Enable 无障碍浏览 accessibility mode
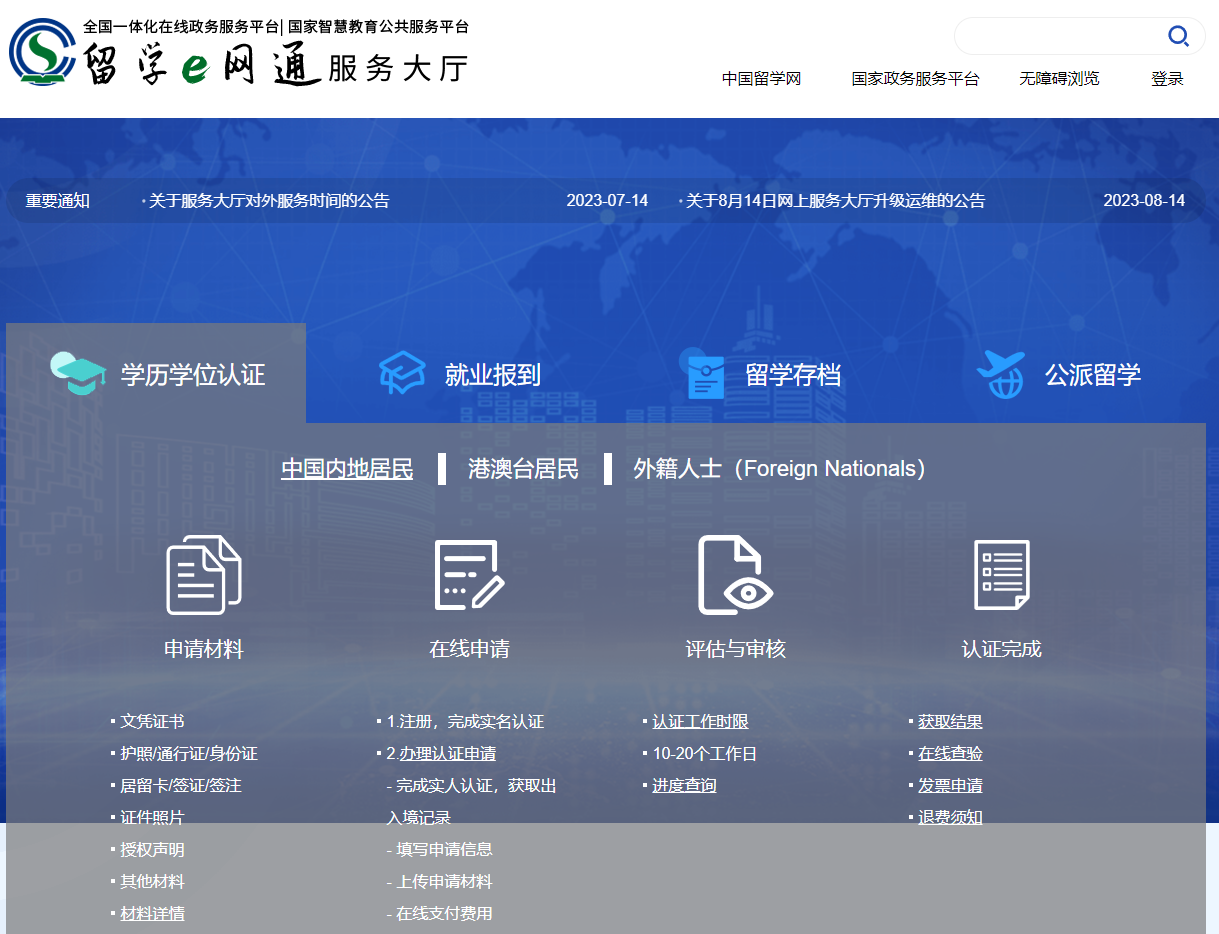 [x=1059, y=79]
